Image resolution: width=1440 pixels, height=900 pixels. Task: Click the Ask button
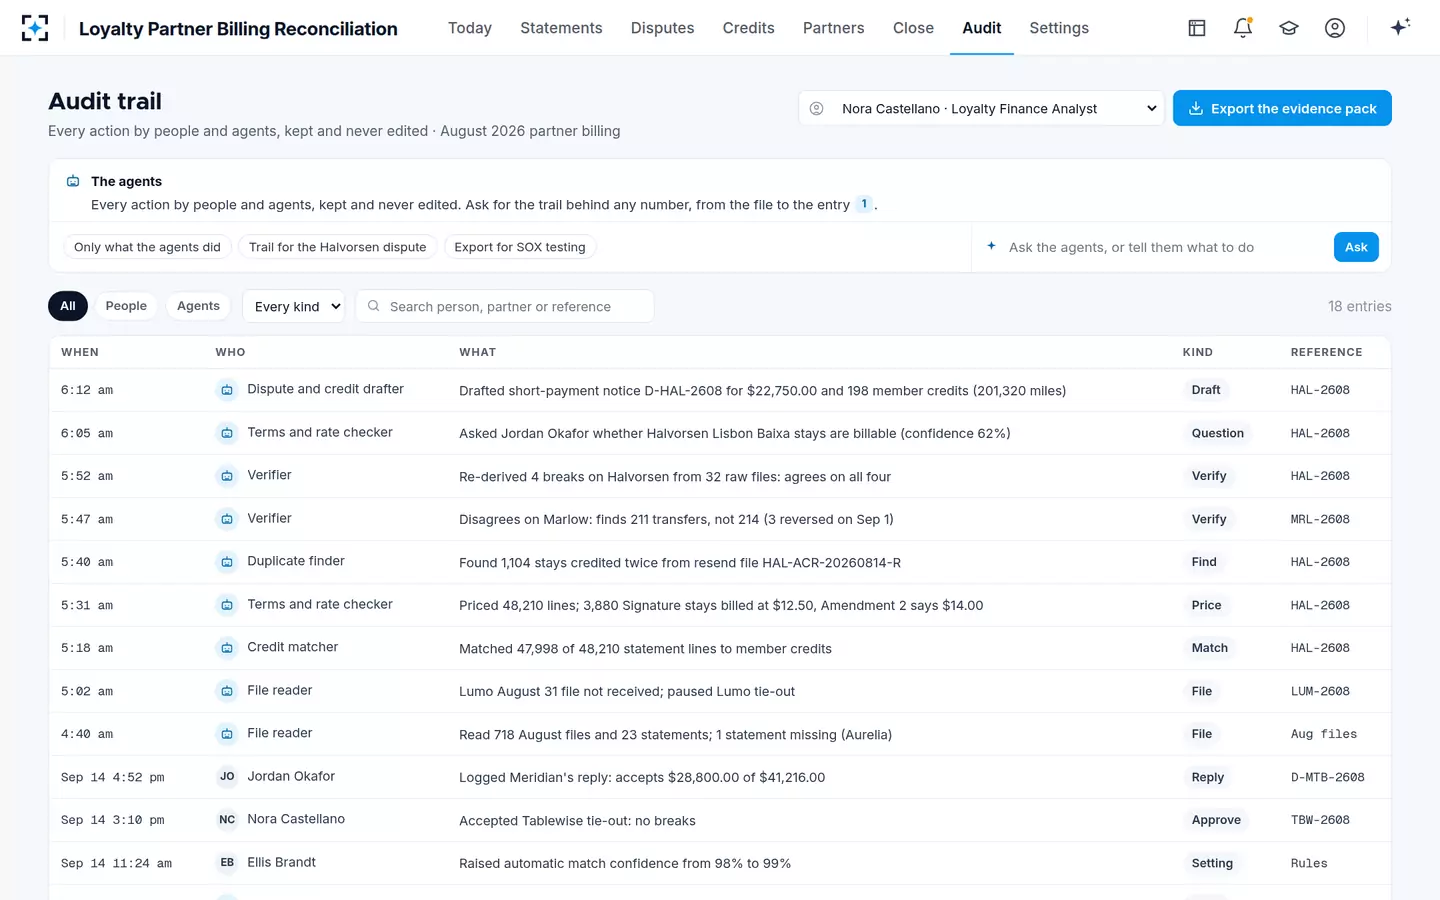[x=1356, y=247]
